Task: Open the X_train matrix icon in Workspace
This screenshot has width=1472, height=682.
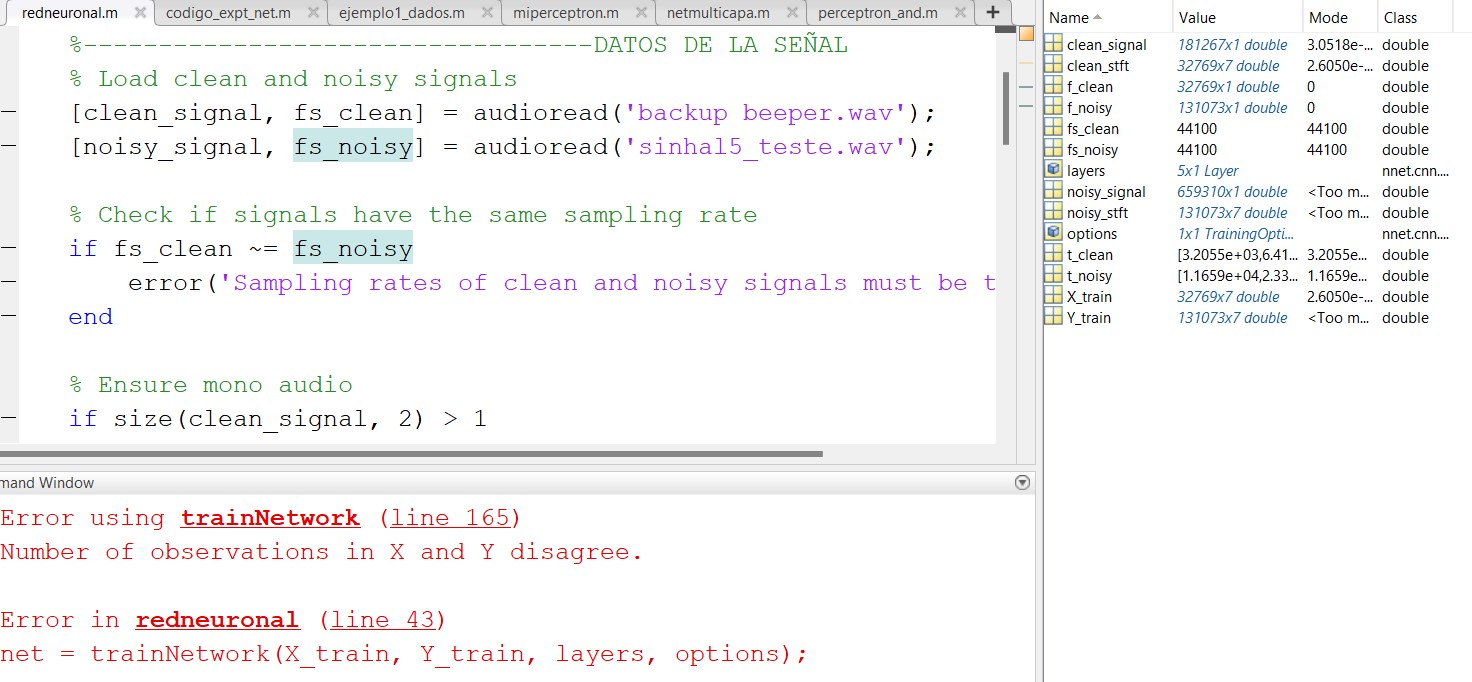Action: 1055,296
